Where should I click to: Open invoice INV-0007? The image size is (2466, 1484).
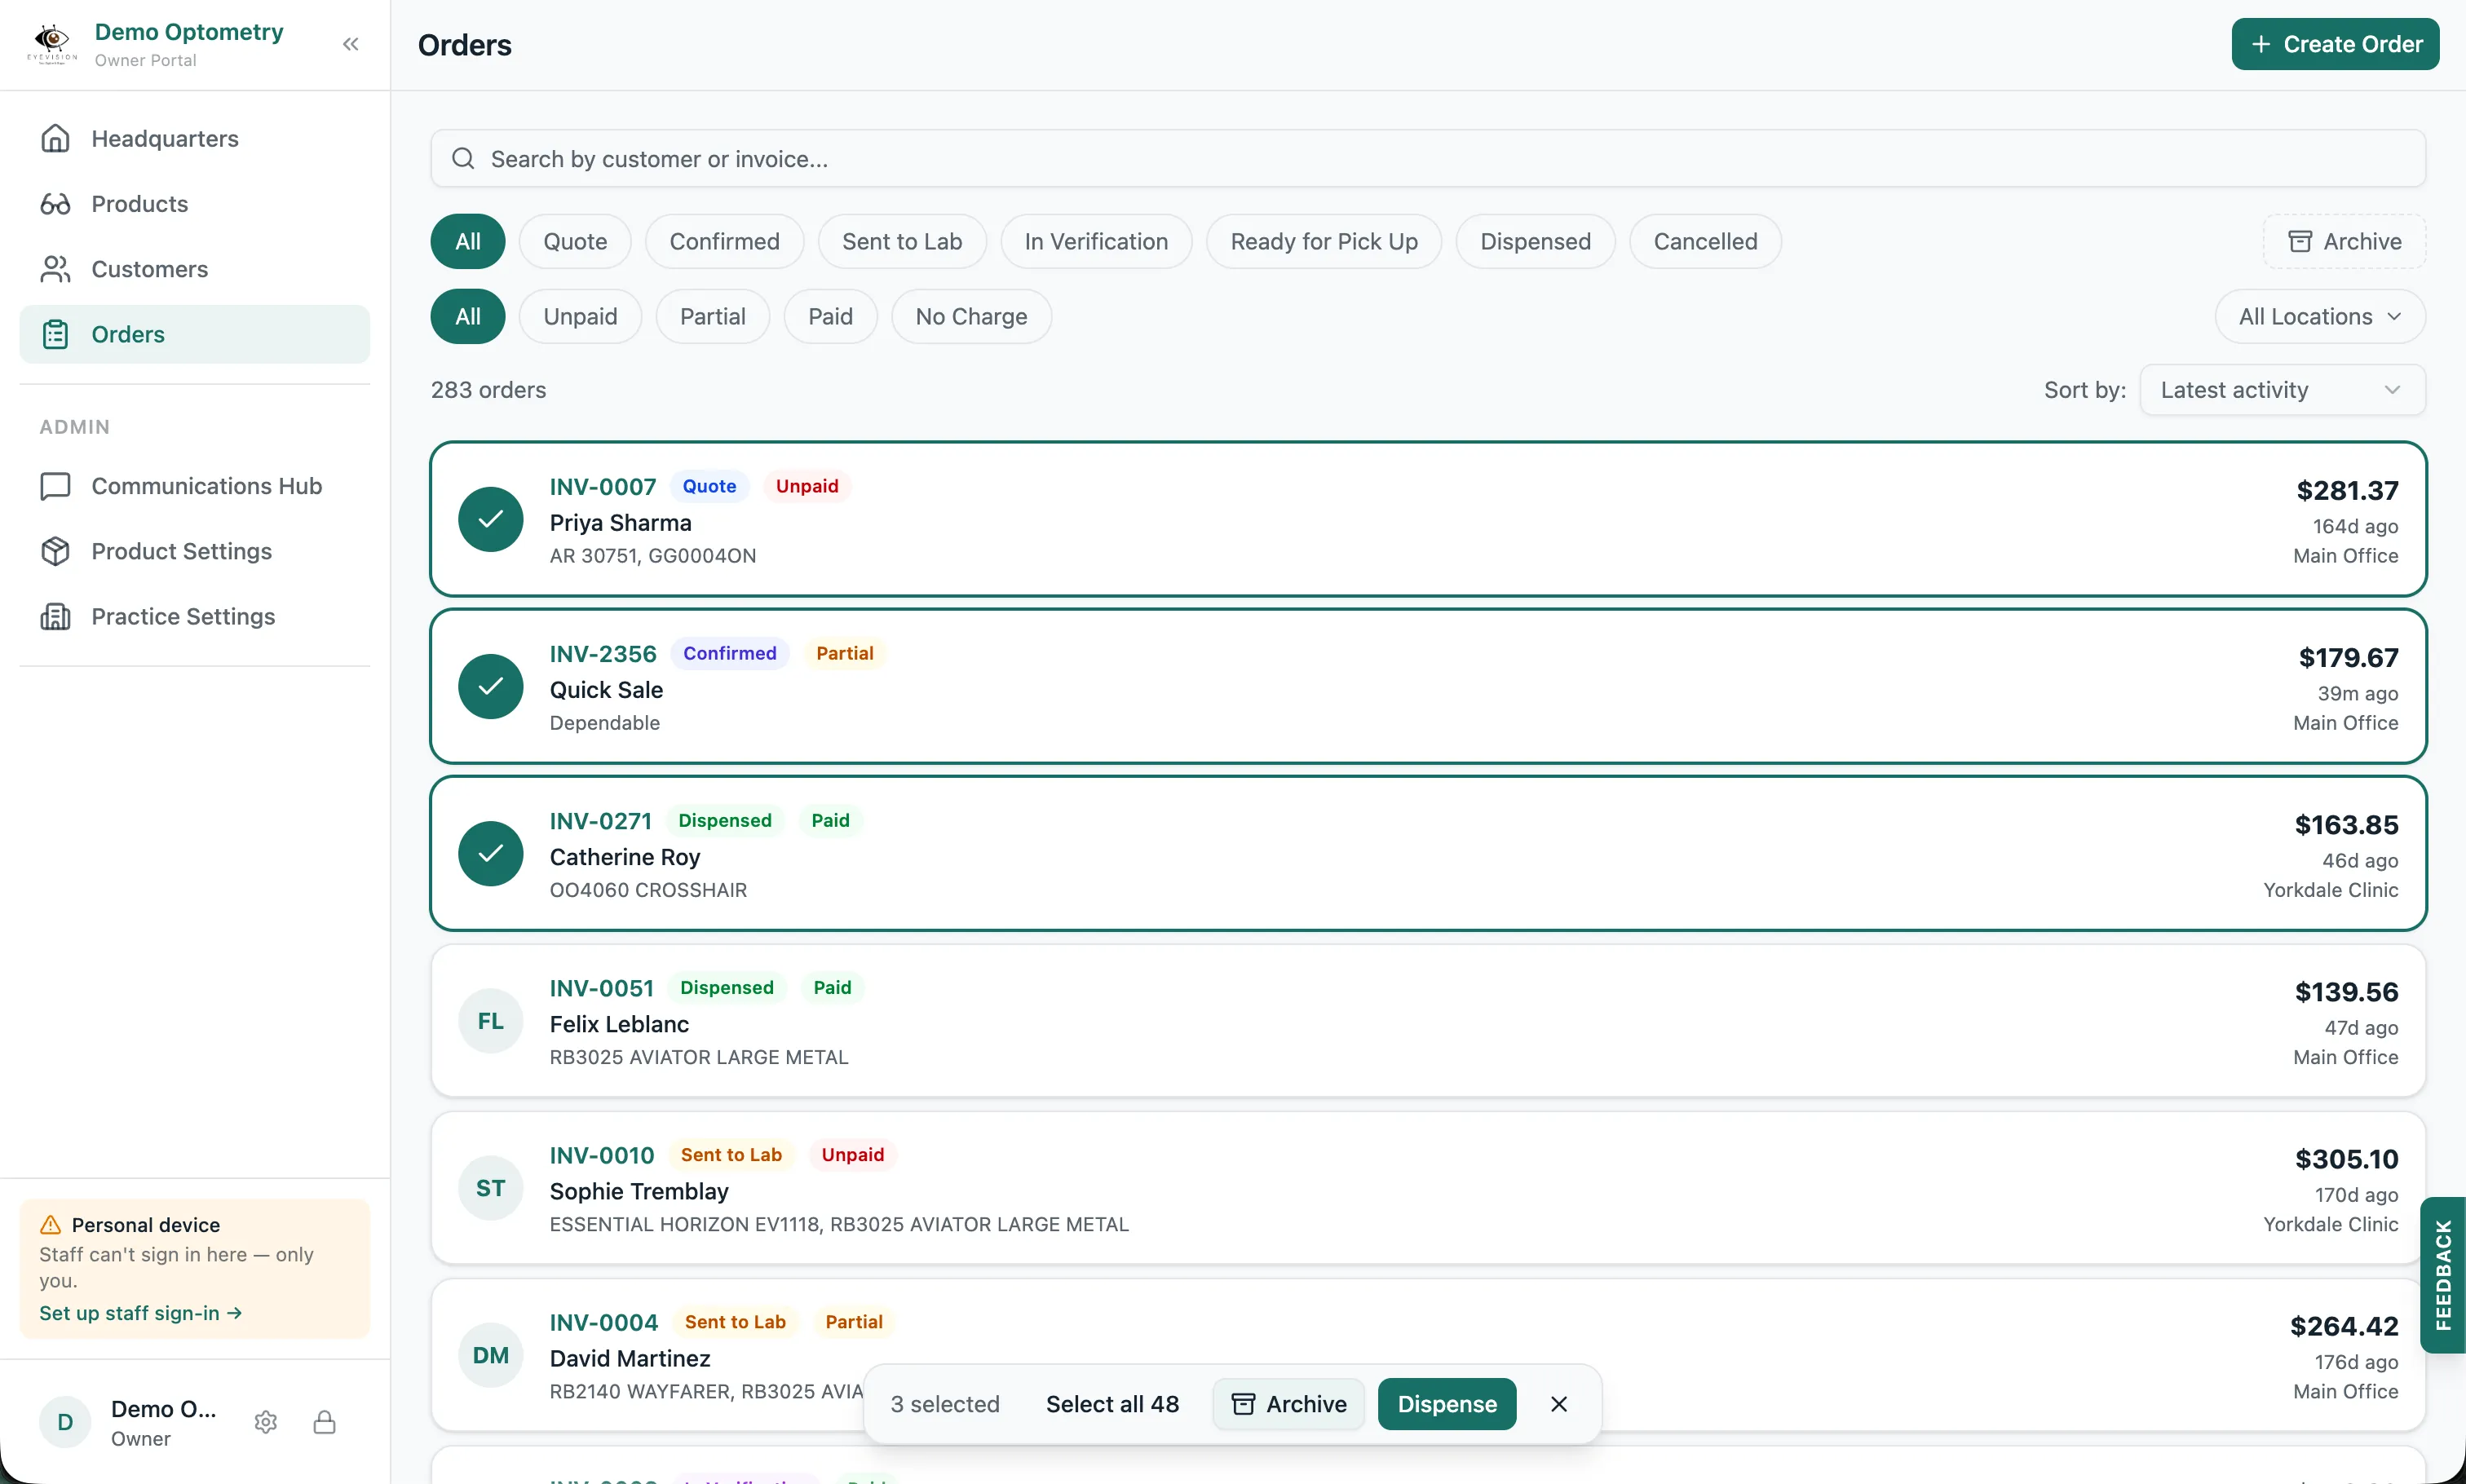tap(603, 487)
